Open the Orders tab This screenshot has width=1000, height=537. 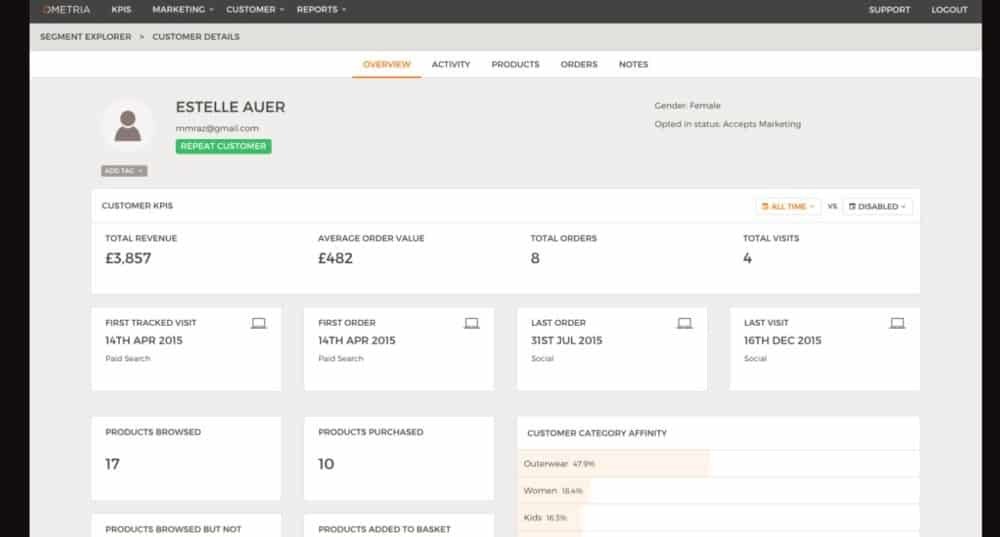pyautogui.click(x=579, y=64)
